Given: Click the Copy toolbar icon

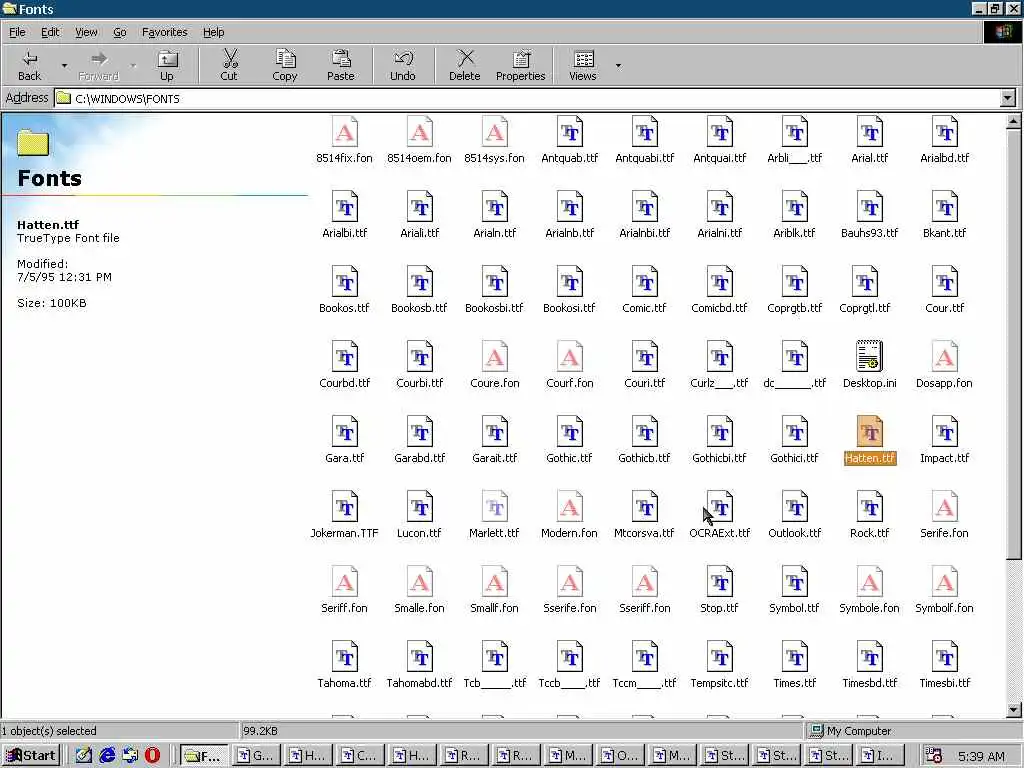Looking at the screenshot, I should point(285,59).
